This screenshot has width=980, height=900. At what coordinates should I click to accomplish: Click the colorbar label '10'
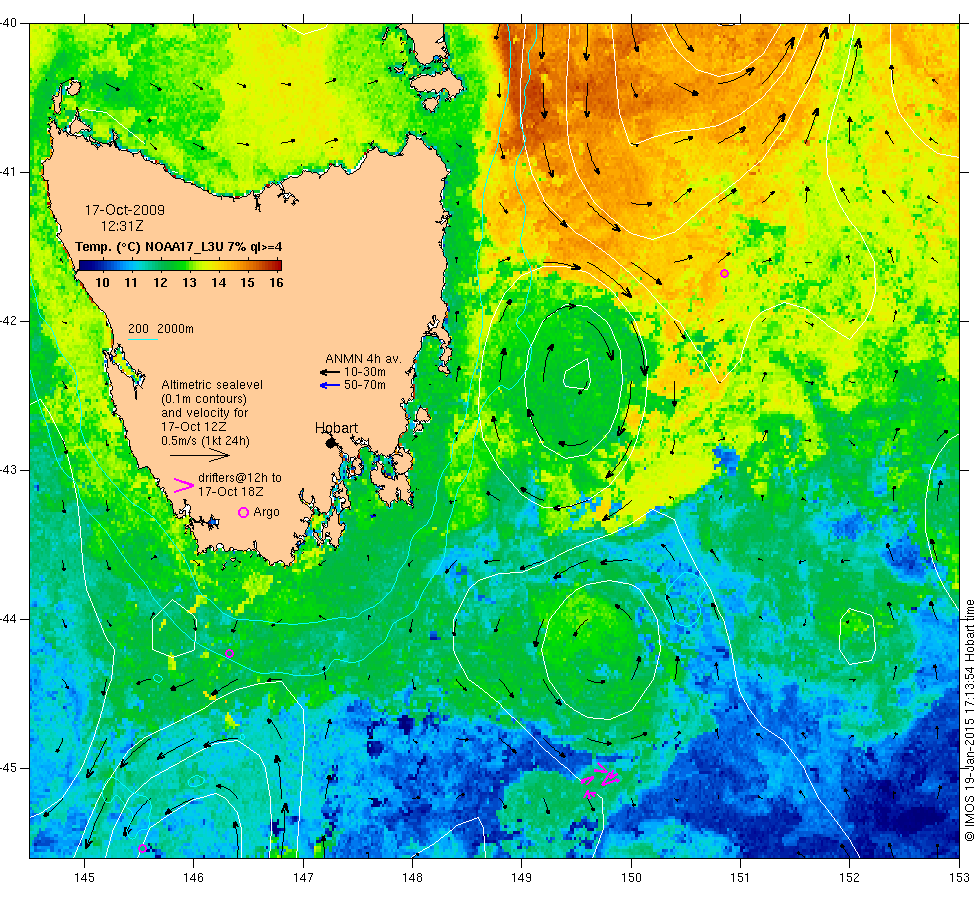102,283
